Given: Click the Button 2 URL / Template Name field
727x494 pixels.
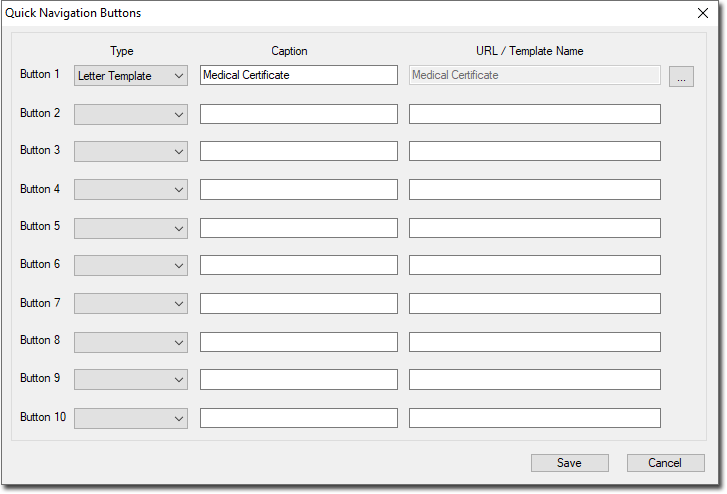Looking at the screenshot, I should click(x=534, y=114).
